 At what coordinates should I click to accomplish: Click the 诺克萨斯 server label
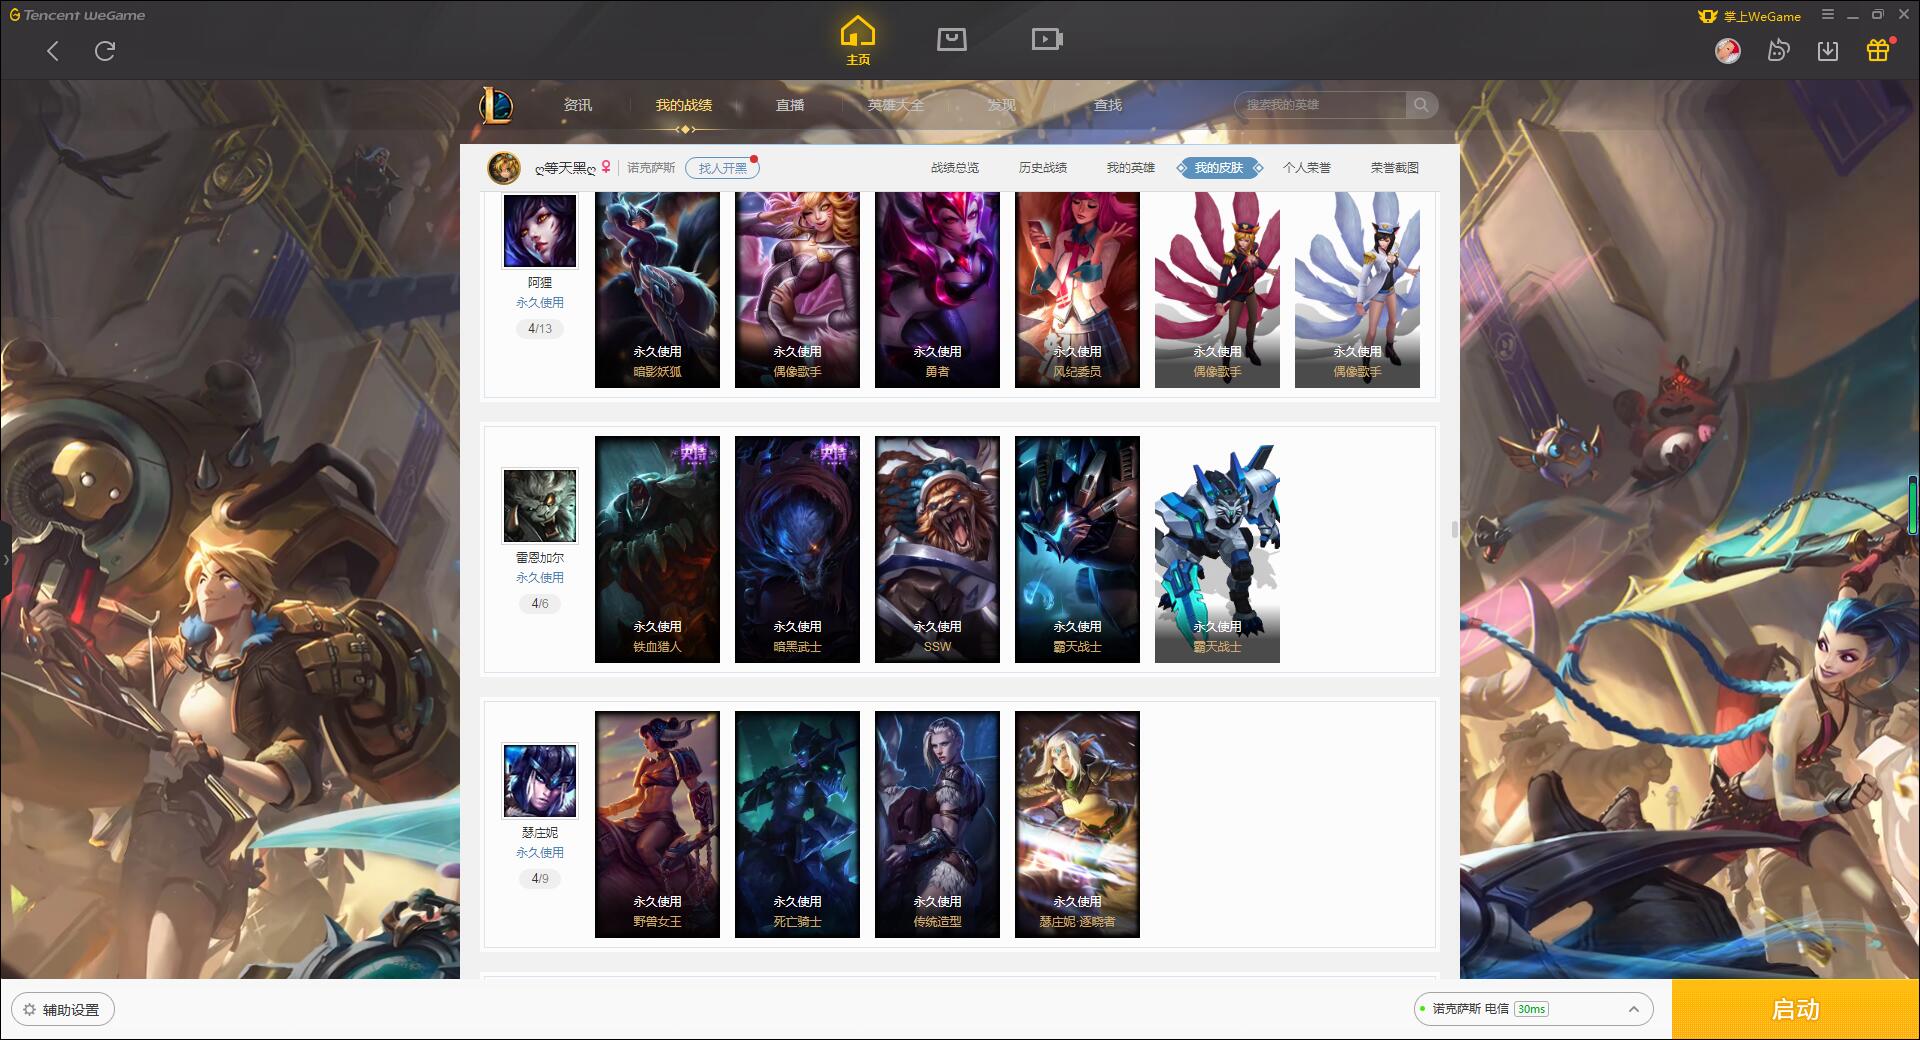coord(651,168)
